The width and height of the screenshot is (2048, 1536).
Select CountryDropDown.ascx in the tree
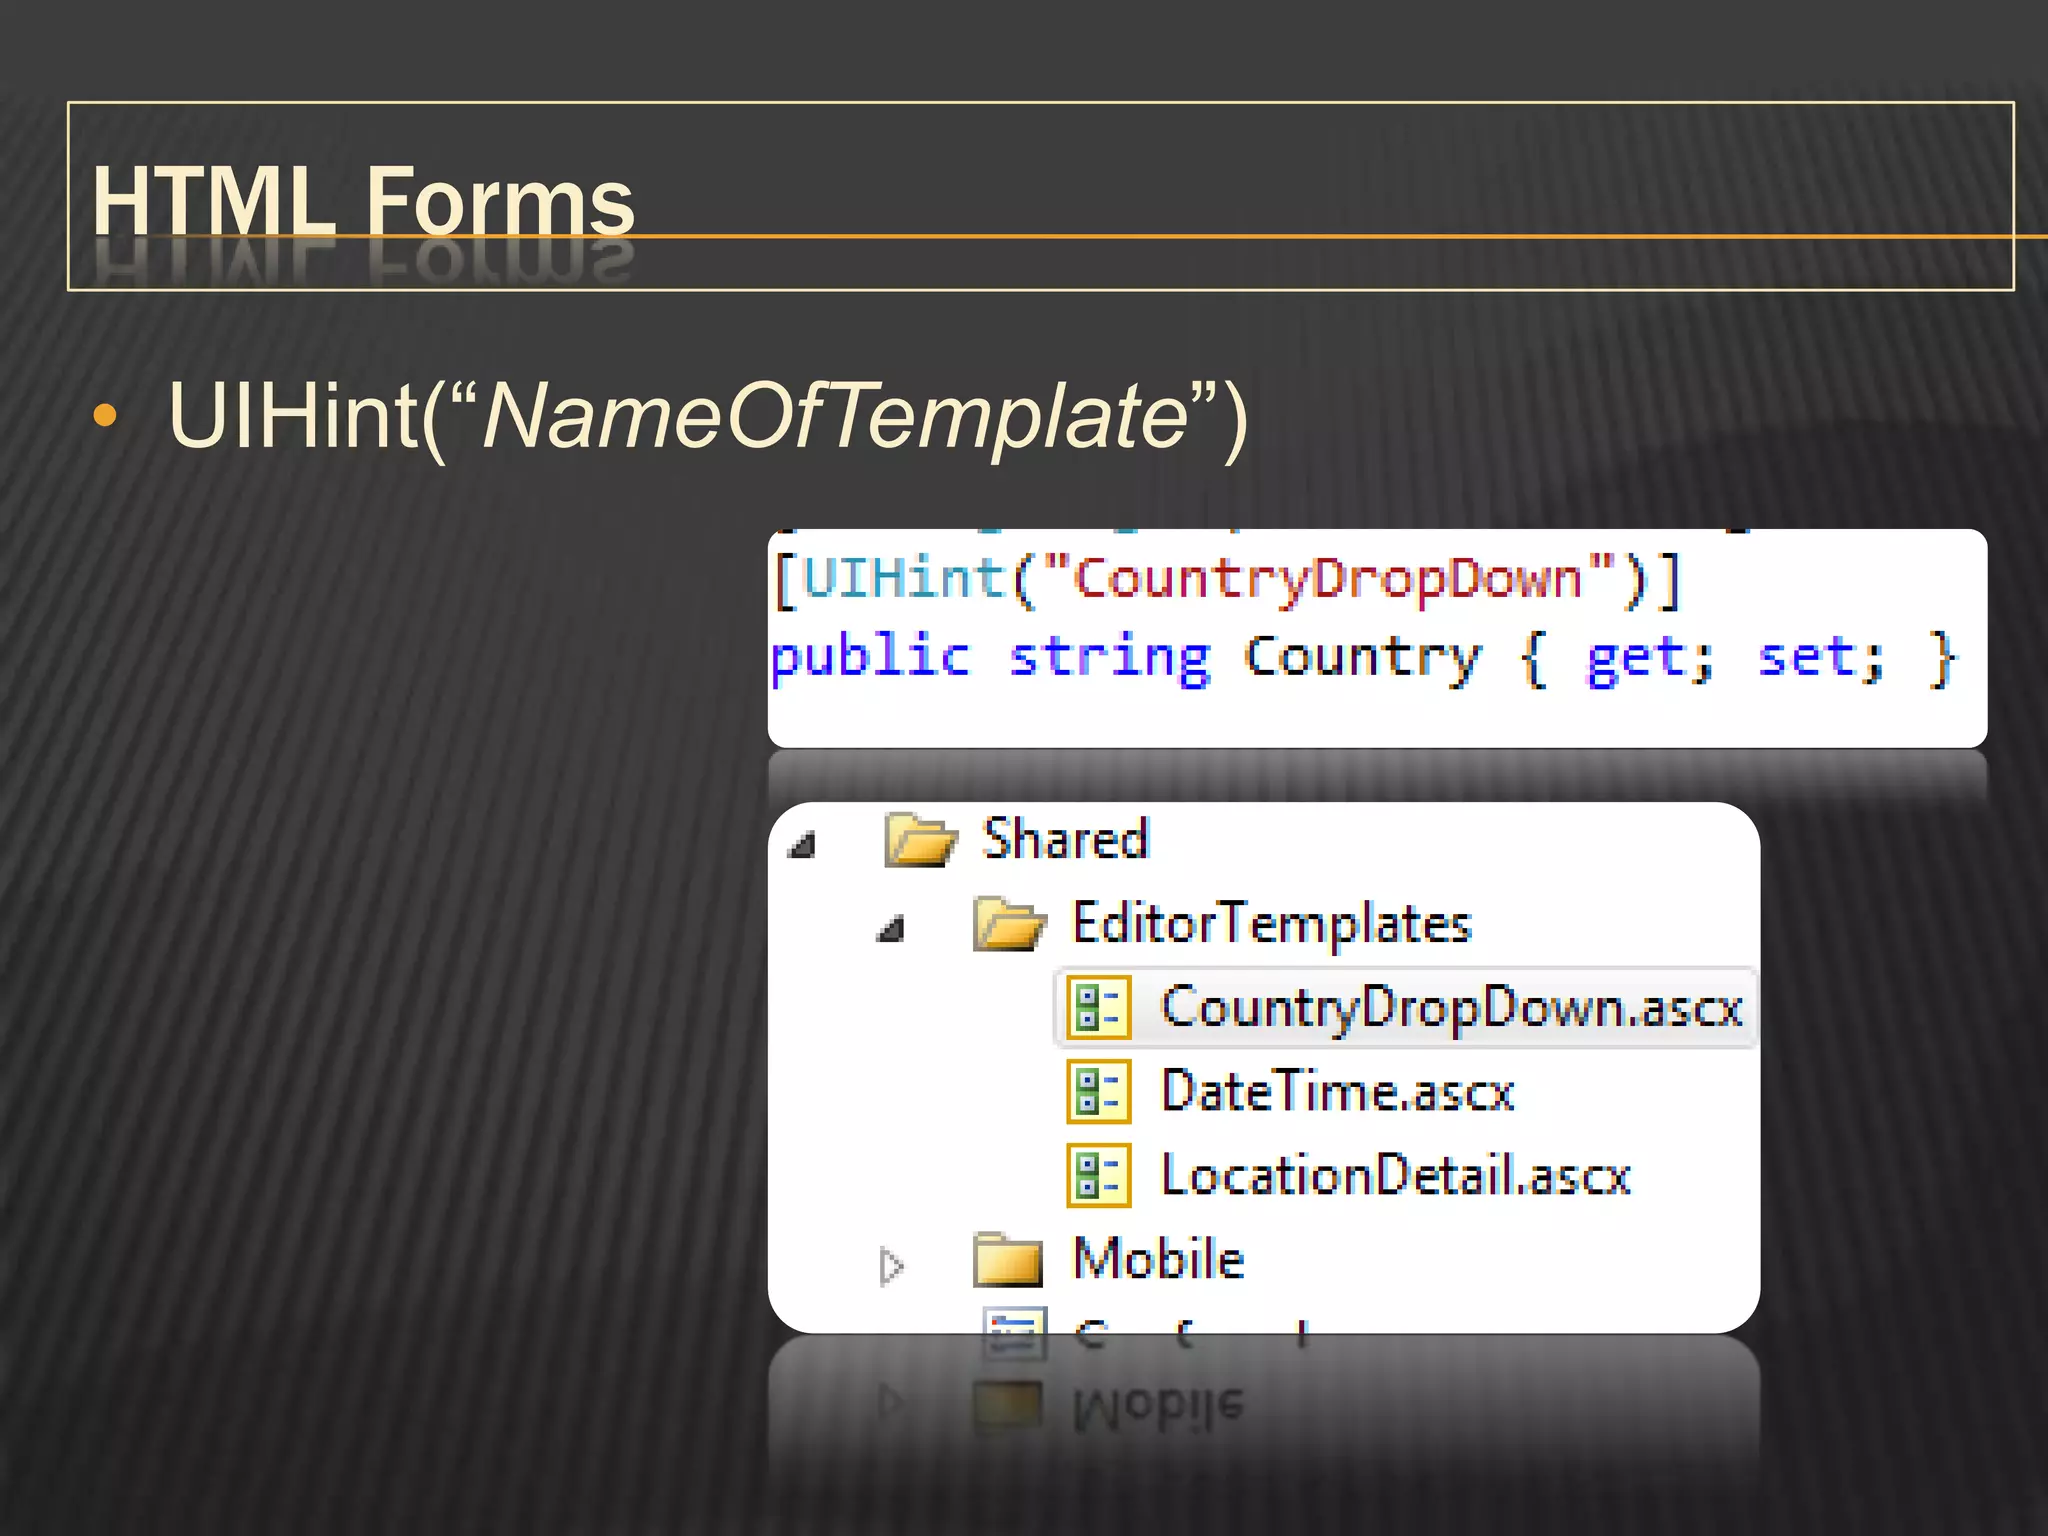click(x=1450, y=1007)
